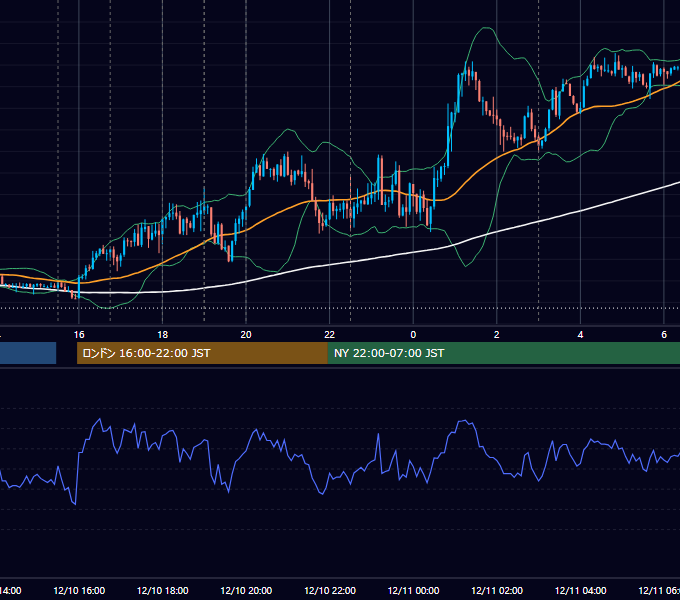
Task: Click the 12/11 00:00 date label
Action: tap(413, 590)
